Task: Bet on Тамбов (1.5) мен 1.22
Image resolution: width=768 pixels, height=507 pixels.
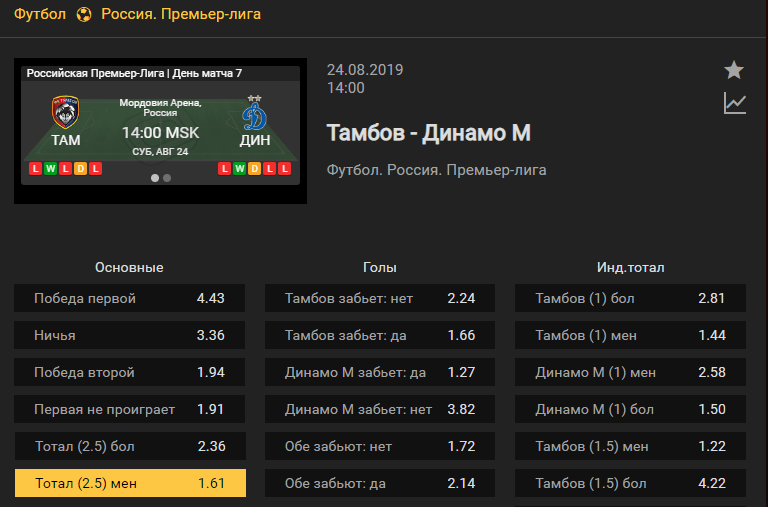Action: [630, 446]
